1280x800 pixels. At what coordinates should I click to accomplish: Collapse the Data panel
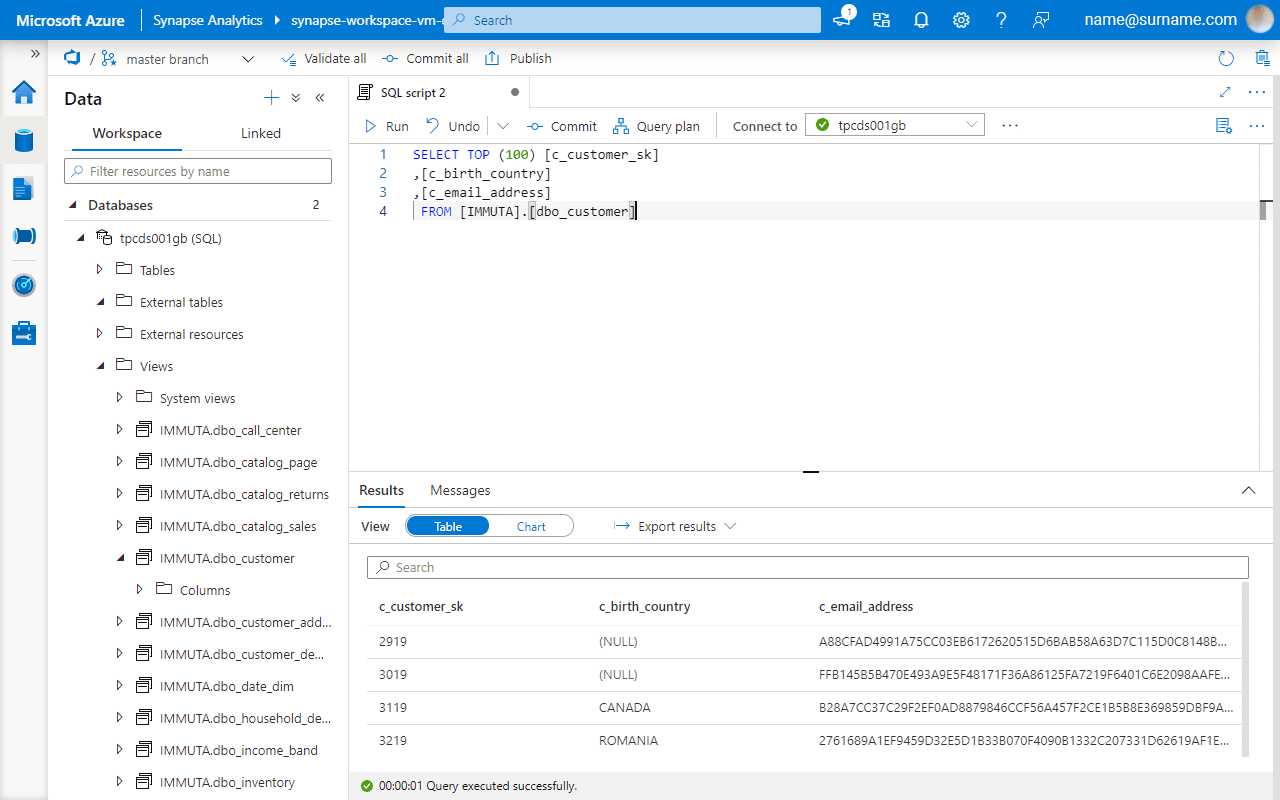320,98
